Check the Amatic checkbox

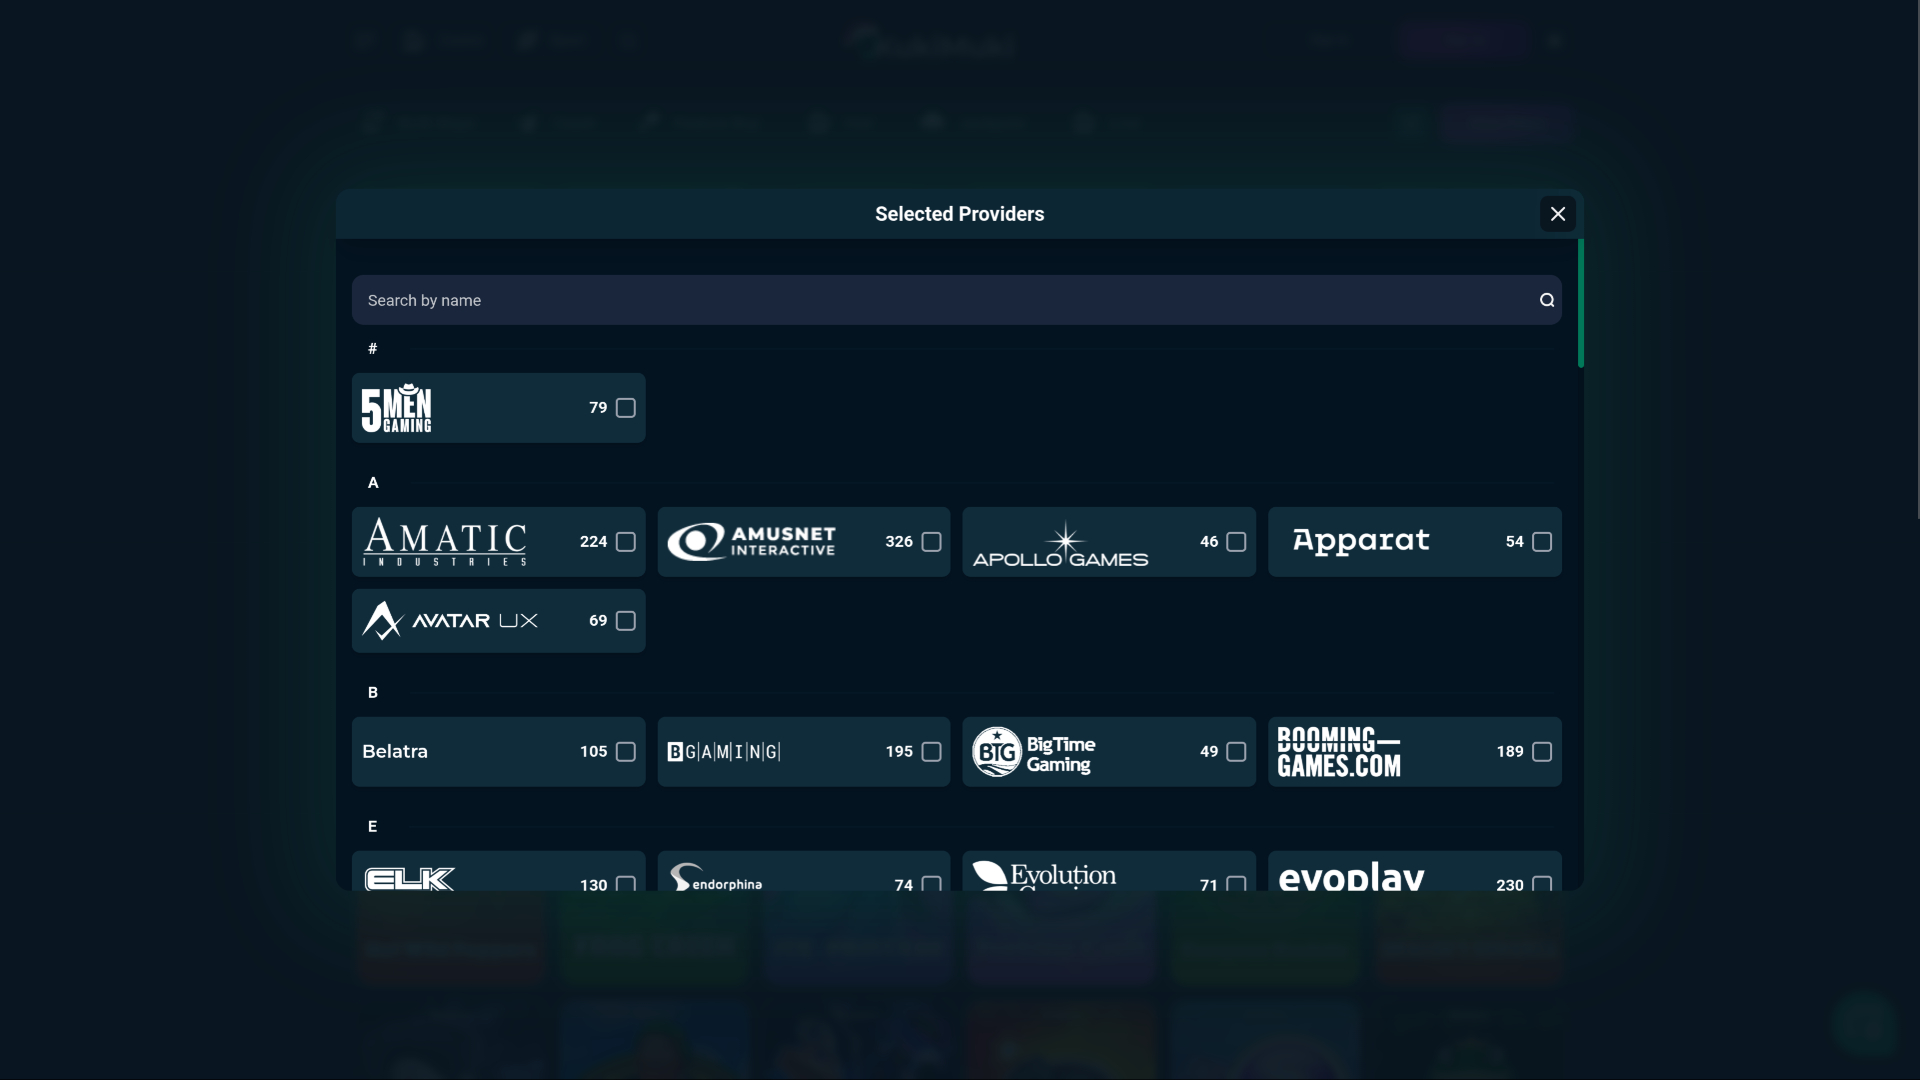627,541
